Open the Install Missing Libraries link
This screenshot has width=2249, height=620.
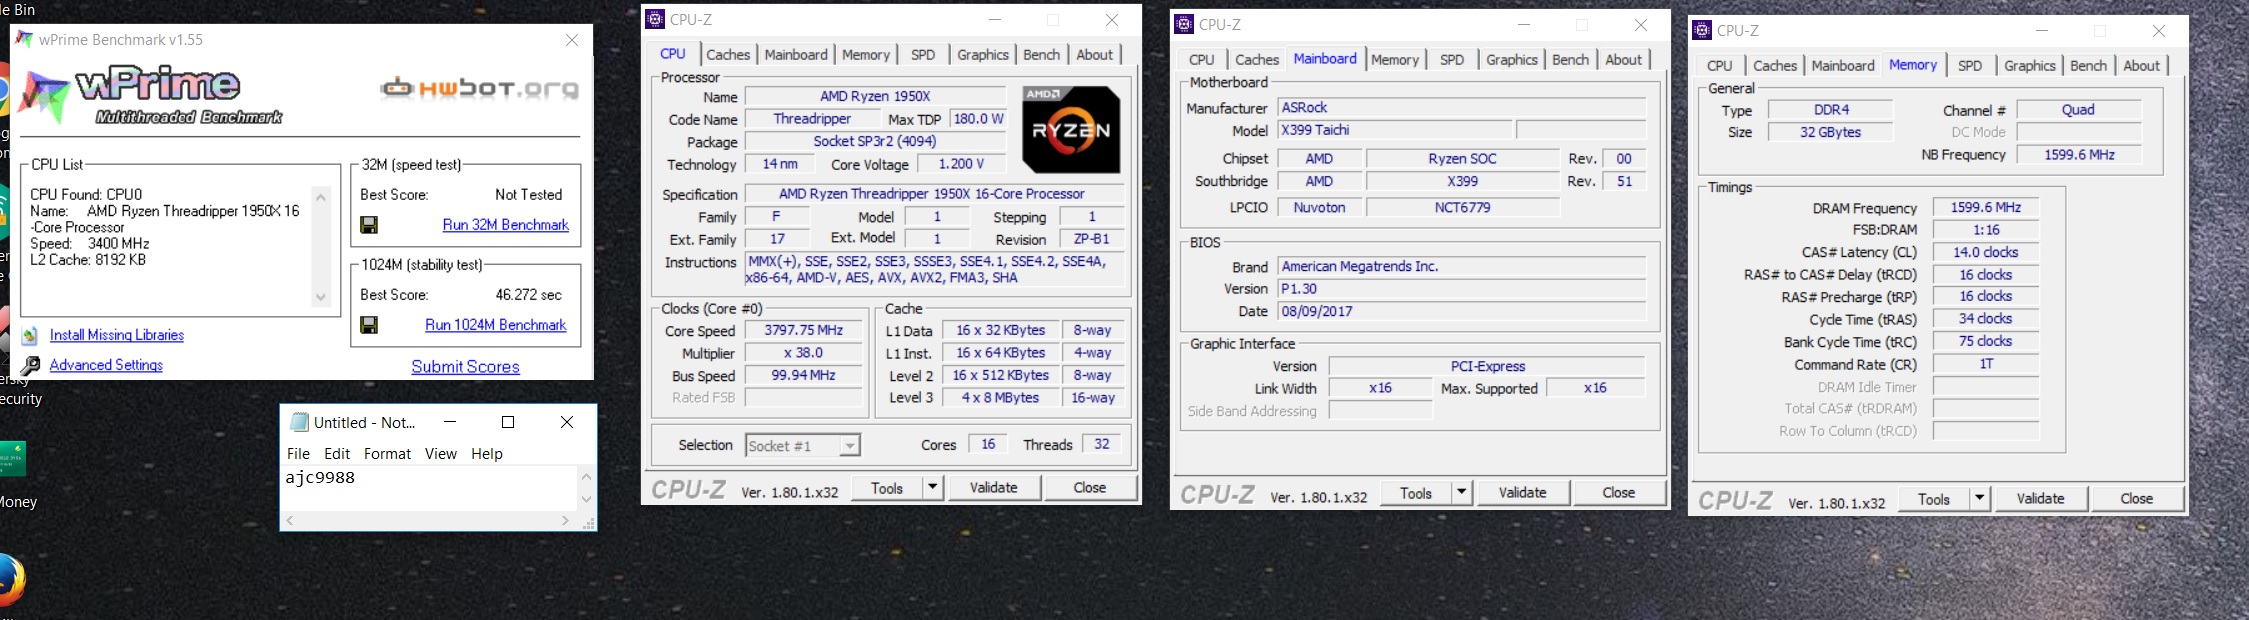pyautogui.click(x=117, y=335)
